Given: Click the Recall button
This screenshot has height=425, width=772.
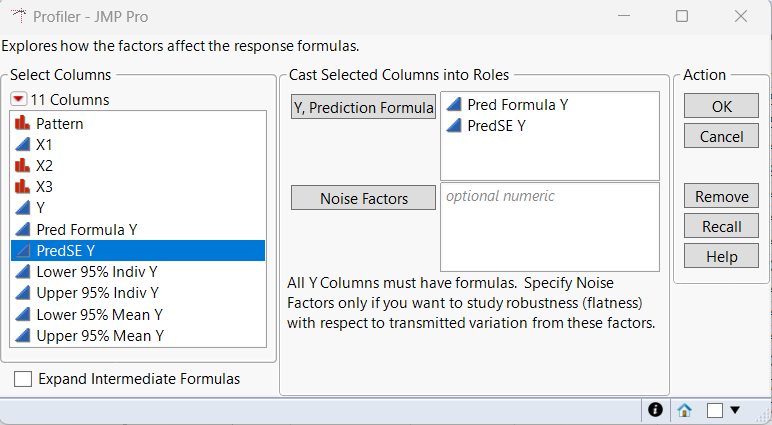Looking at the screenshot, I should pyautogui.click(x=721, y=226).
